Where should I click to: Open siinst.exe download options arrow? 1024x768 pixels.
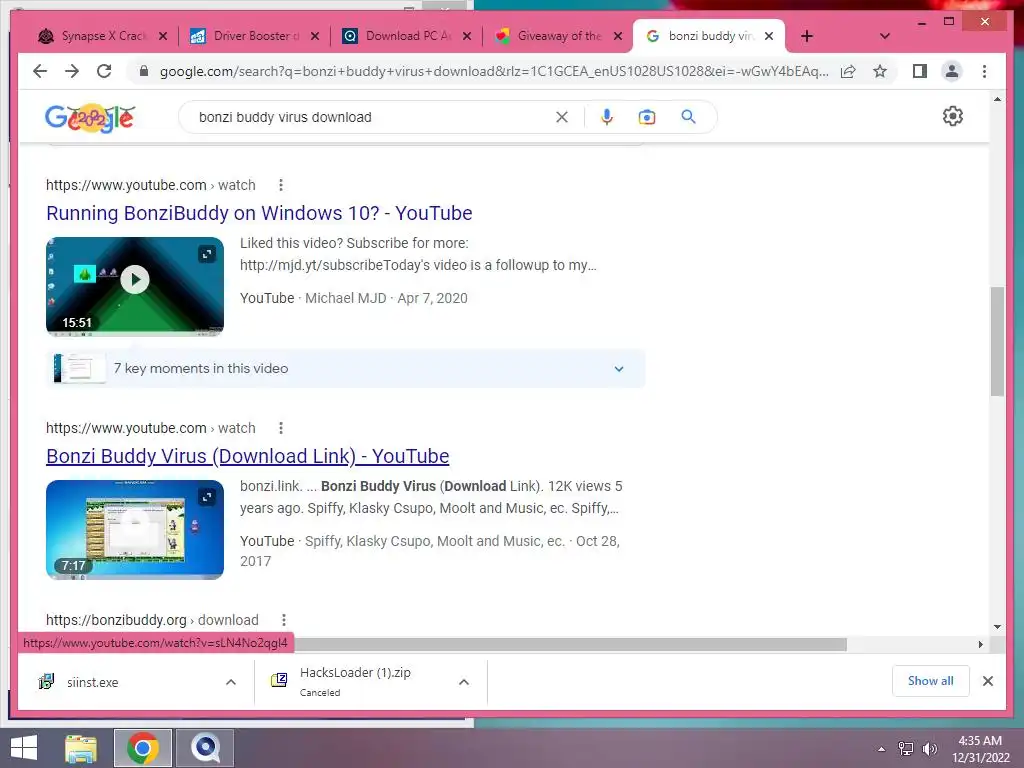click(231, 682)
